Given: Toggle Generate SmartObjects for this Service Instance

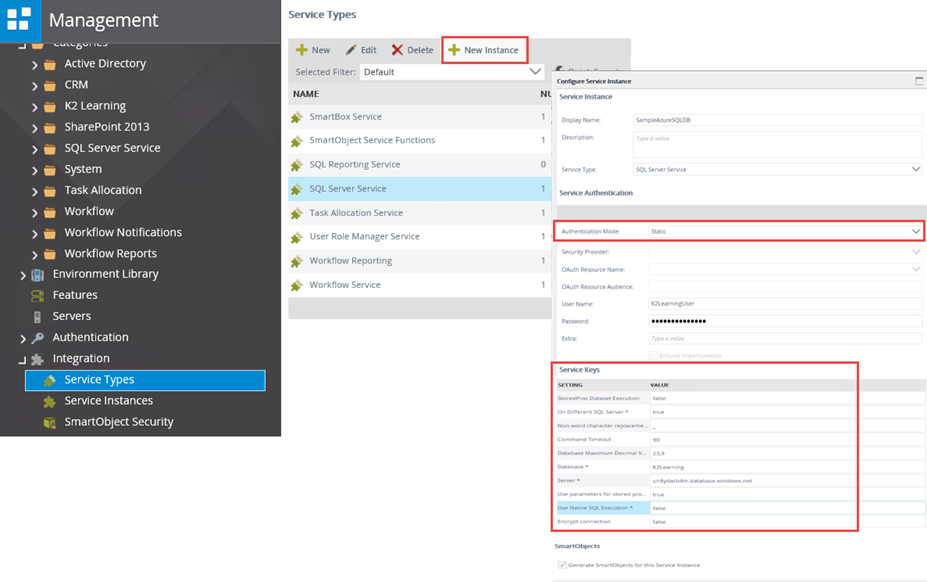Looking at the screenshot, I should (x=562, y=565).
